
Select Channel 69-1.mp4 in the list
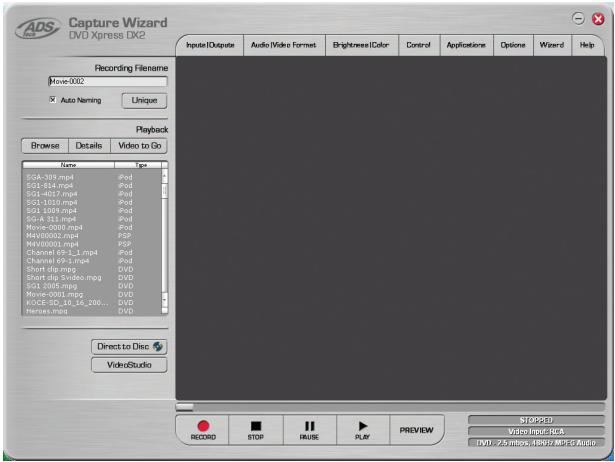tap(92, 261)
